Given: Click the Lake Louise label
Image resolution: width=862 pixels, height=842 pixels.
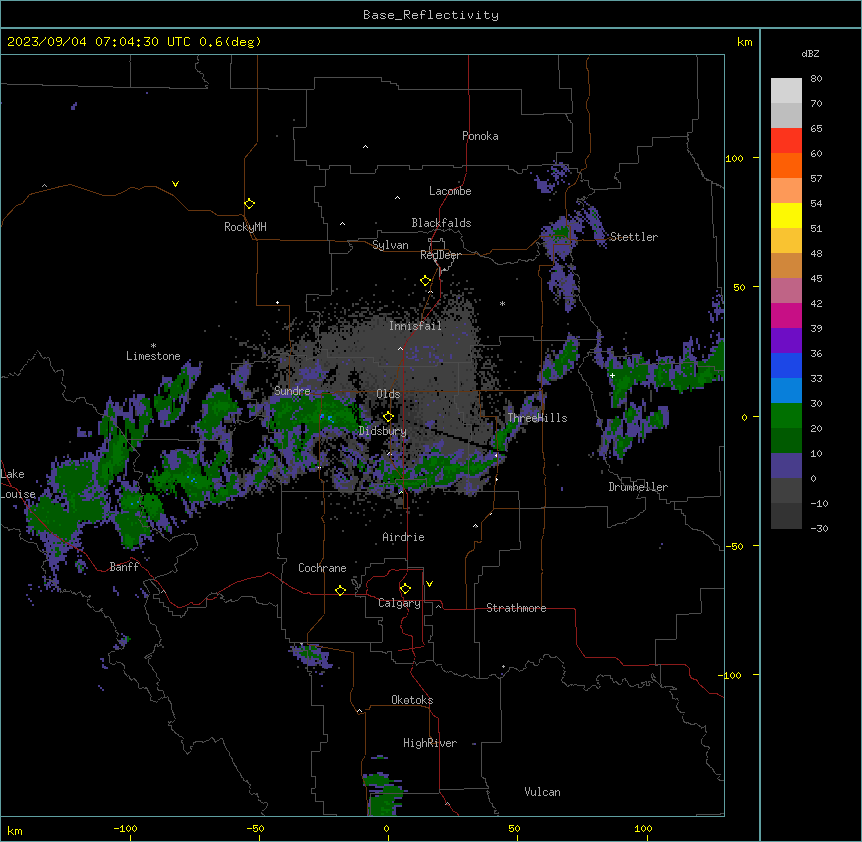Looking at the screenshot, I should click(x=16, y=484).
